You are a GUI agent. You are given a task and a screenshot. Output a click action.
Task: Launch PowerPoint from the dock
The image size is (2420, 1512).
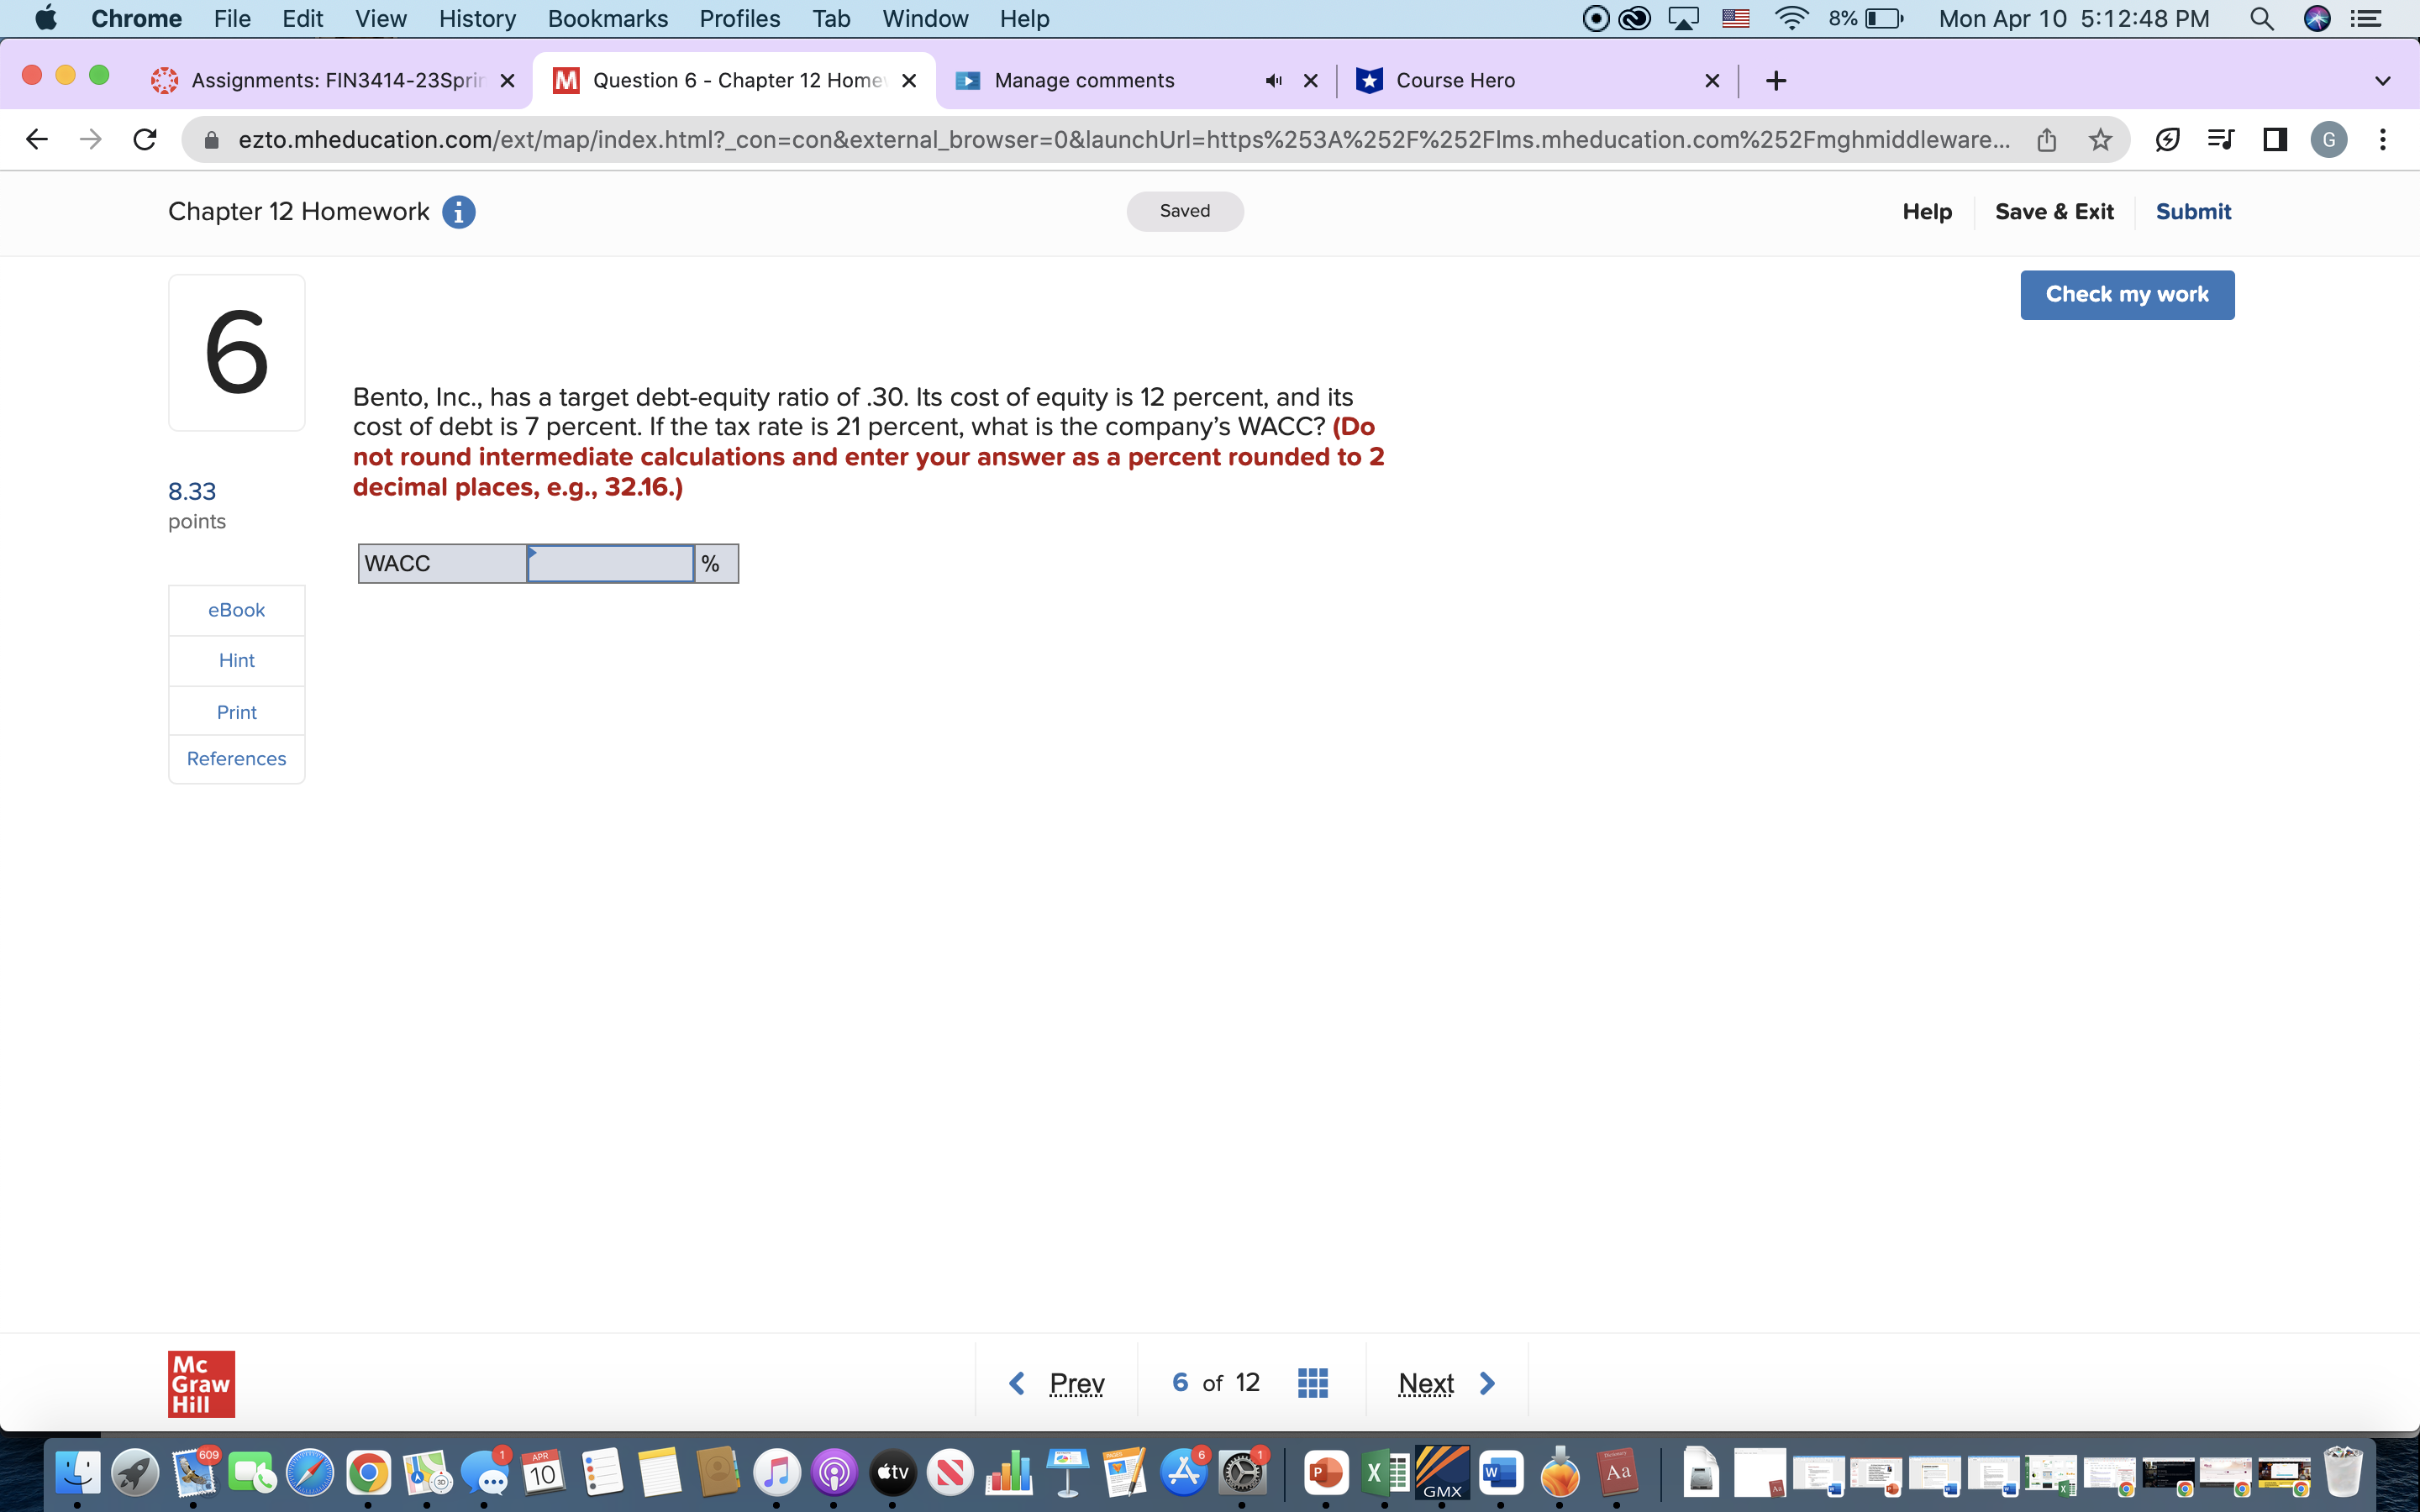(x=1328, y=1471)
